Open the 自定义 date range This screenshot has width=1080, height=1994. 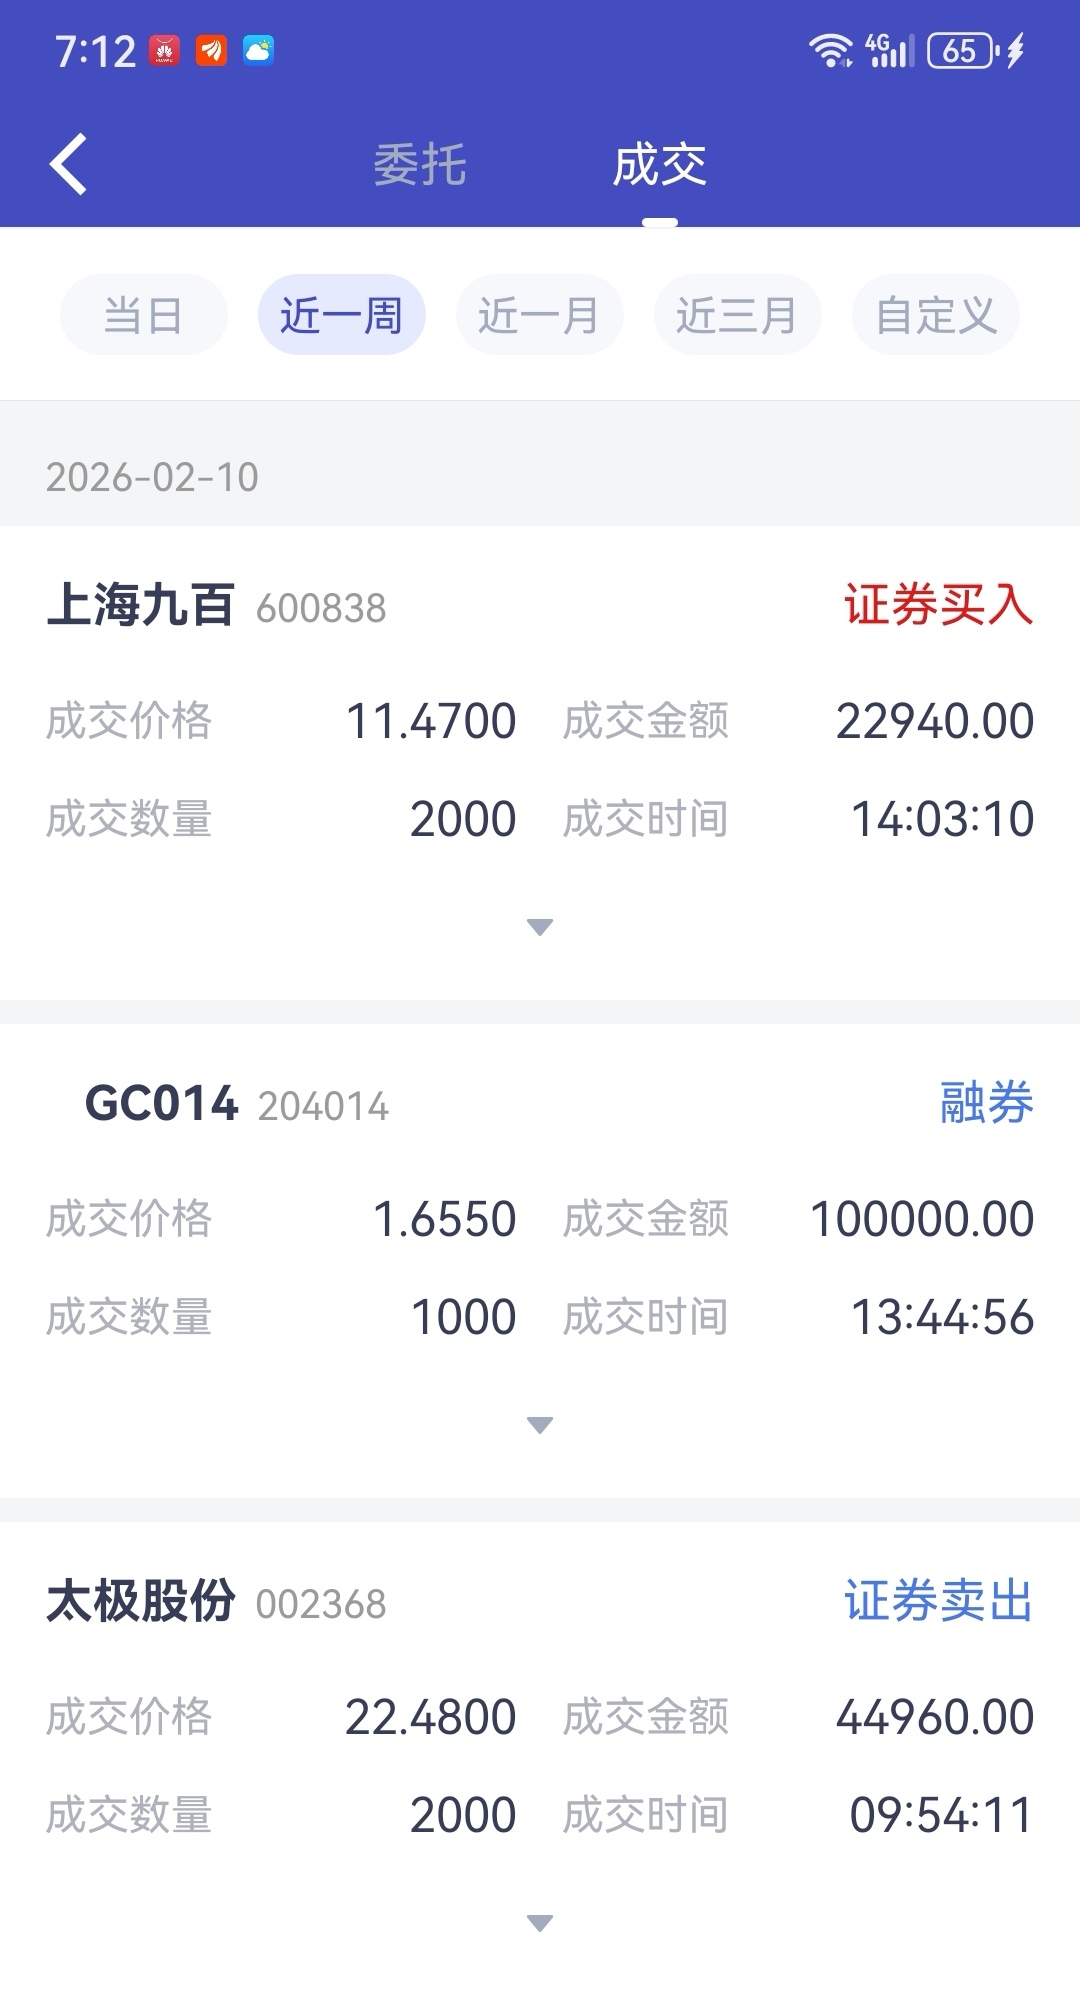coord(936,315)
